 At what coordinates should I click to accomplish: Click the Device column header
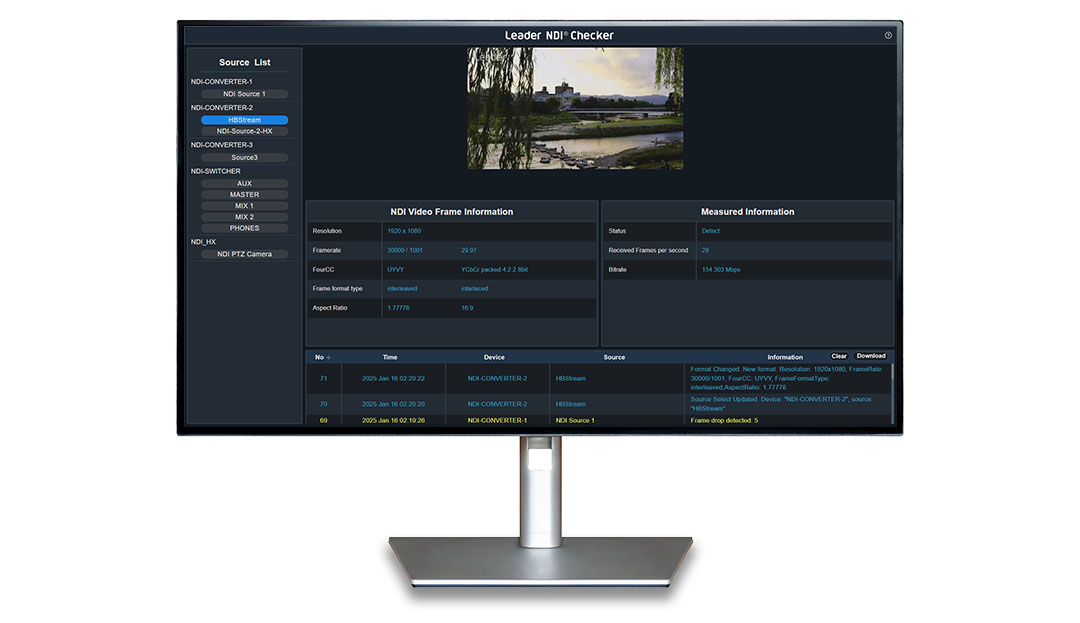(x=494, y=357)
